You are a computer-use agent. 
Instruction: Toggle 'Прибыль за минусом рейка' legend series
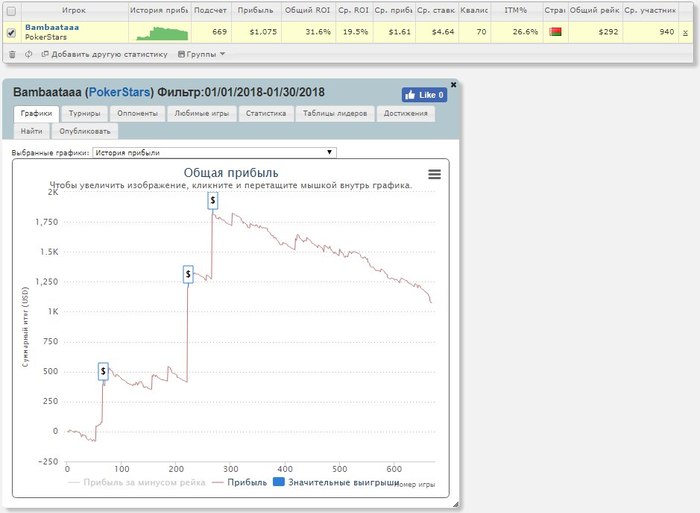pos(137,482)
